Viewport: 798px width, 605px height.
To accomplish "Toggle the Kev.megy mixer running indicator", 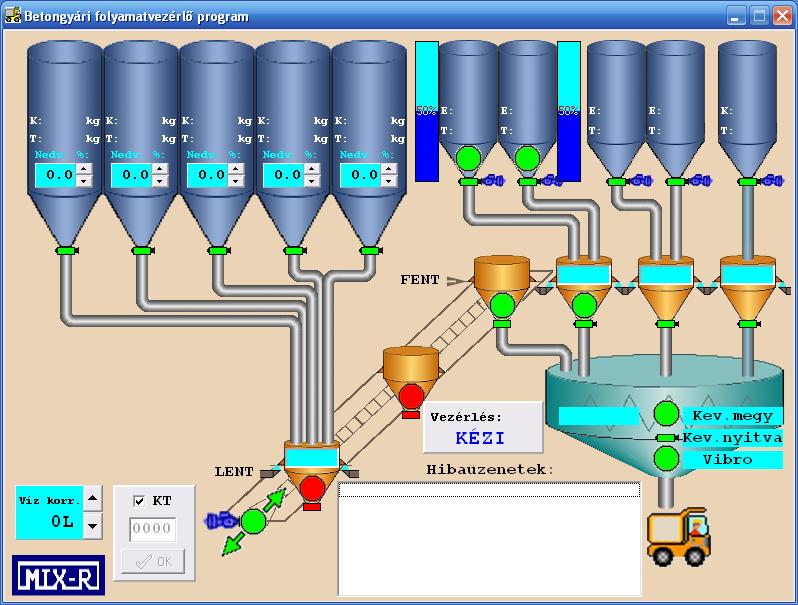I will (666, 413).
